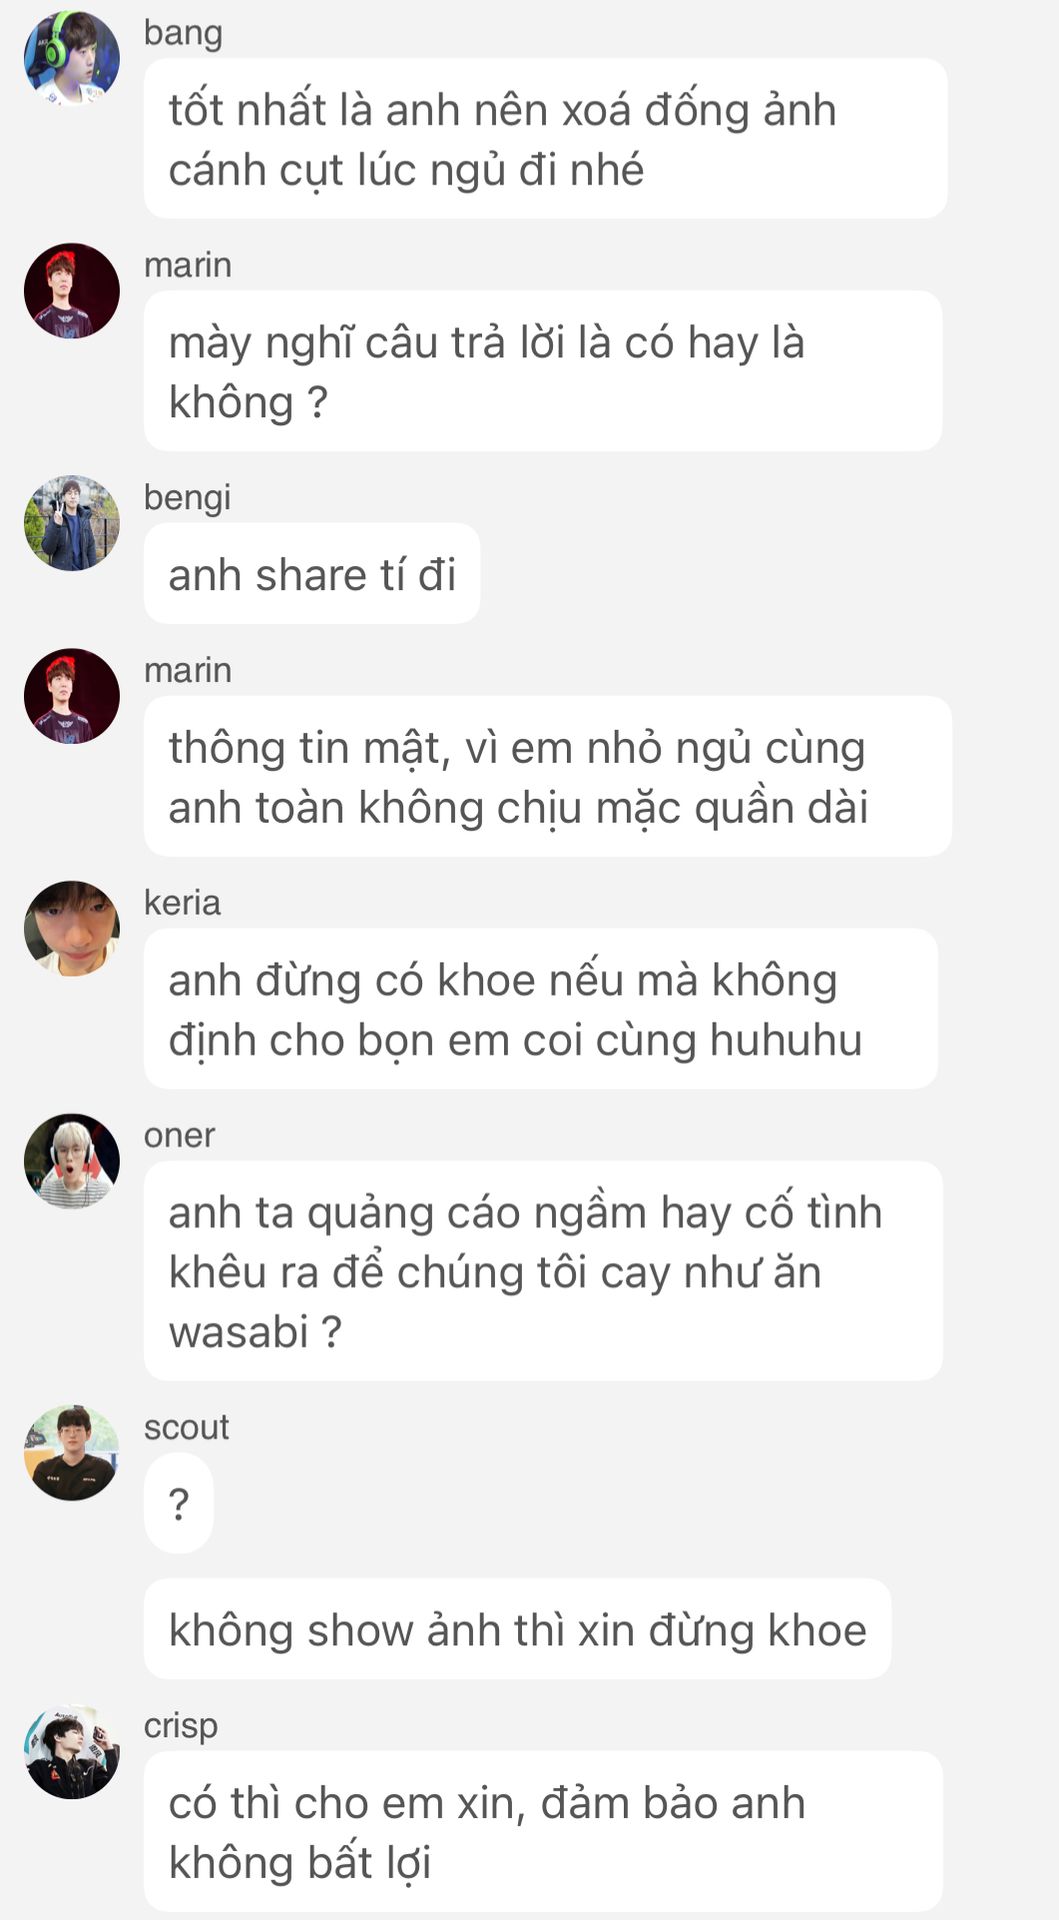Open keria's profile avatar
The image size is (1059, 1920).
72,928
